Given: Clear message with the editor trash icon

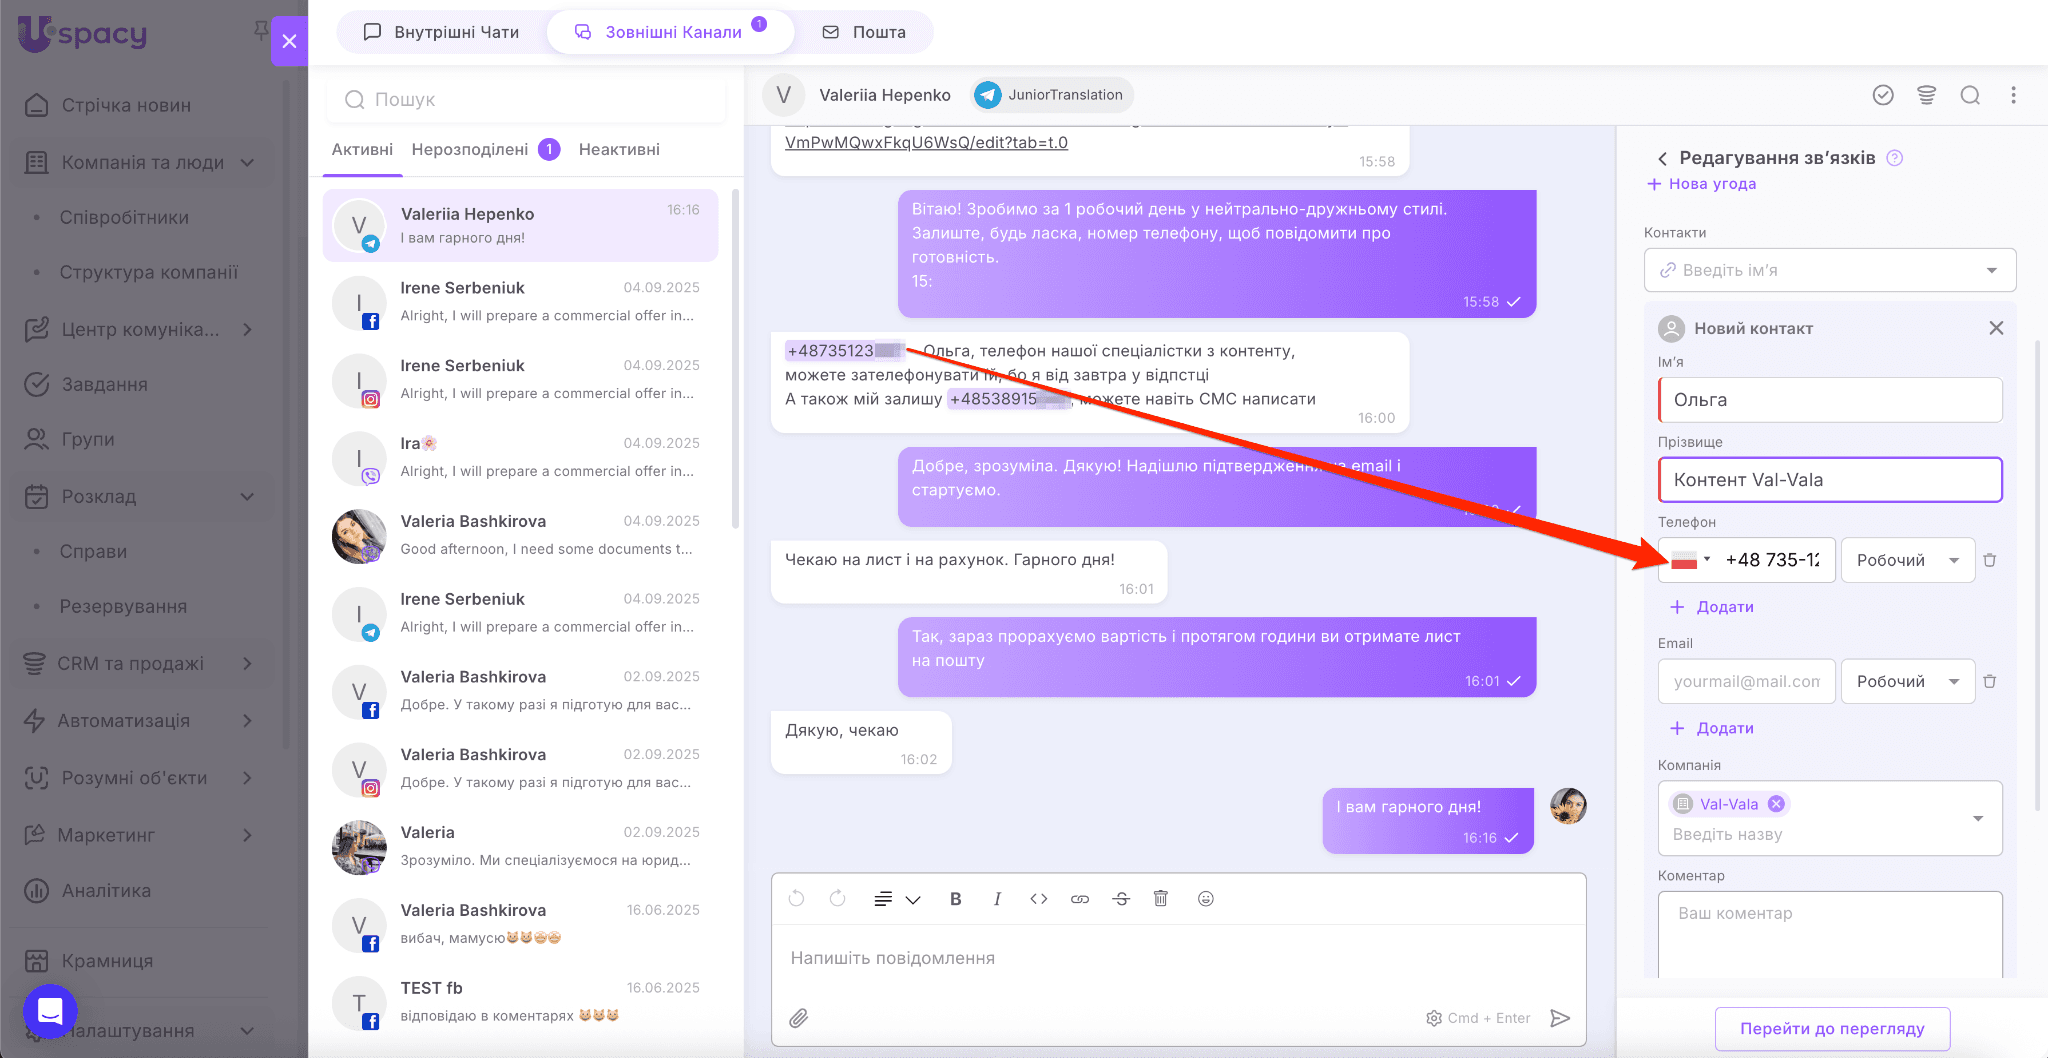Looking at the screenshot, I should 1161,899.
